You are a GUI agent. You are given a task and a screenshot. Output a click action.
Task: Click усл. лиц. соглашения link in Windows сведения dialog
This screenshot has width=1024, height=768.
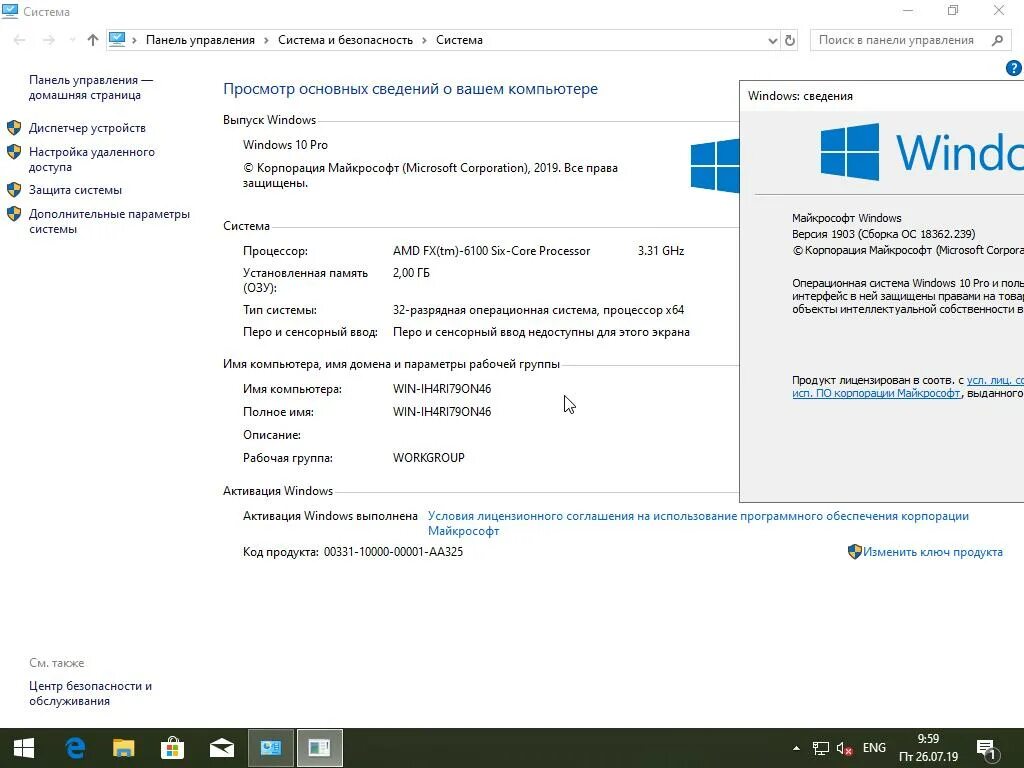pyautogui.click(x=995, y=380)
